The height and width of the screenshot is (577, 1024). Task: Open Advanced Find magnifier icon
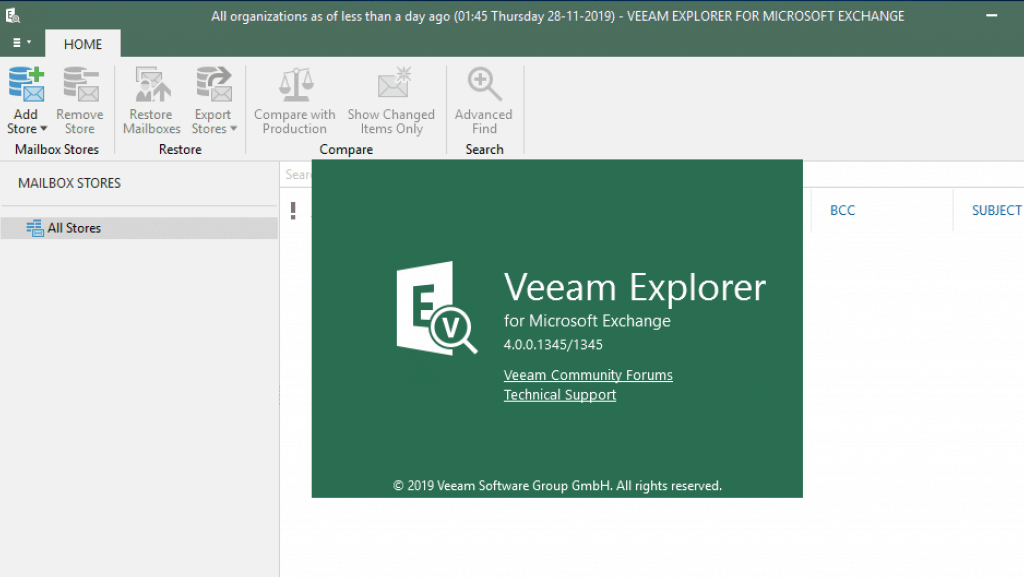click(x=484, y=84)
